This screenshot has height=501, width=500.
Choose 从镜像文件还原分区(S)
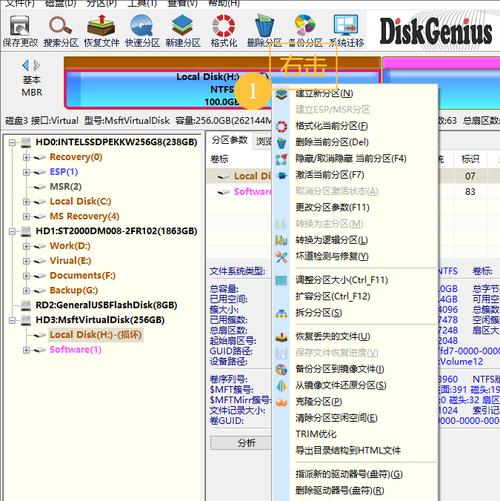(341, 386)
